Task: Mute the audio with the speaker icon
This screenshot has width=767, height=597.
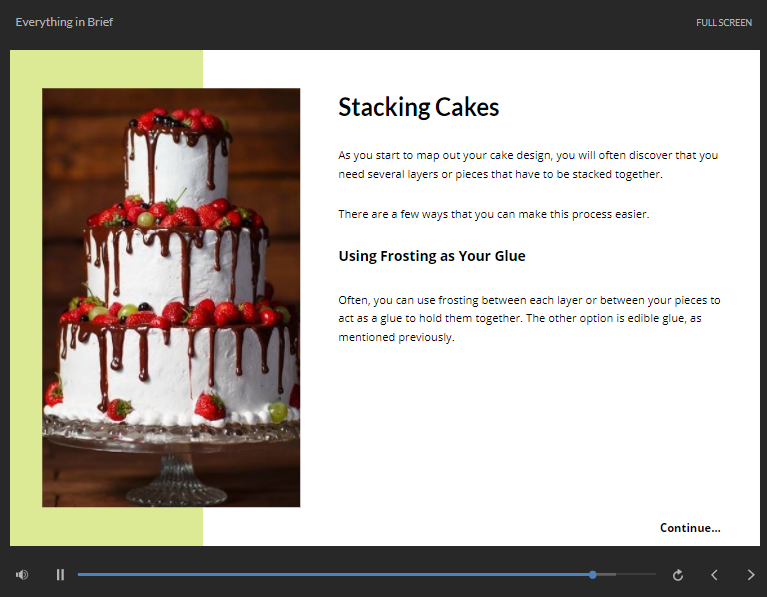Action: pyautogui.click(x=22, y=574)
